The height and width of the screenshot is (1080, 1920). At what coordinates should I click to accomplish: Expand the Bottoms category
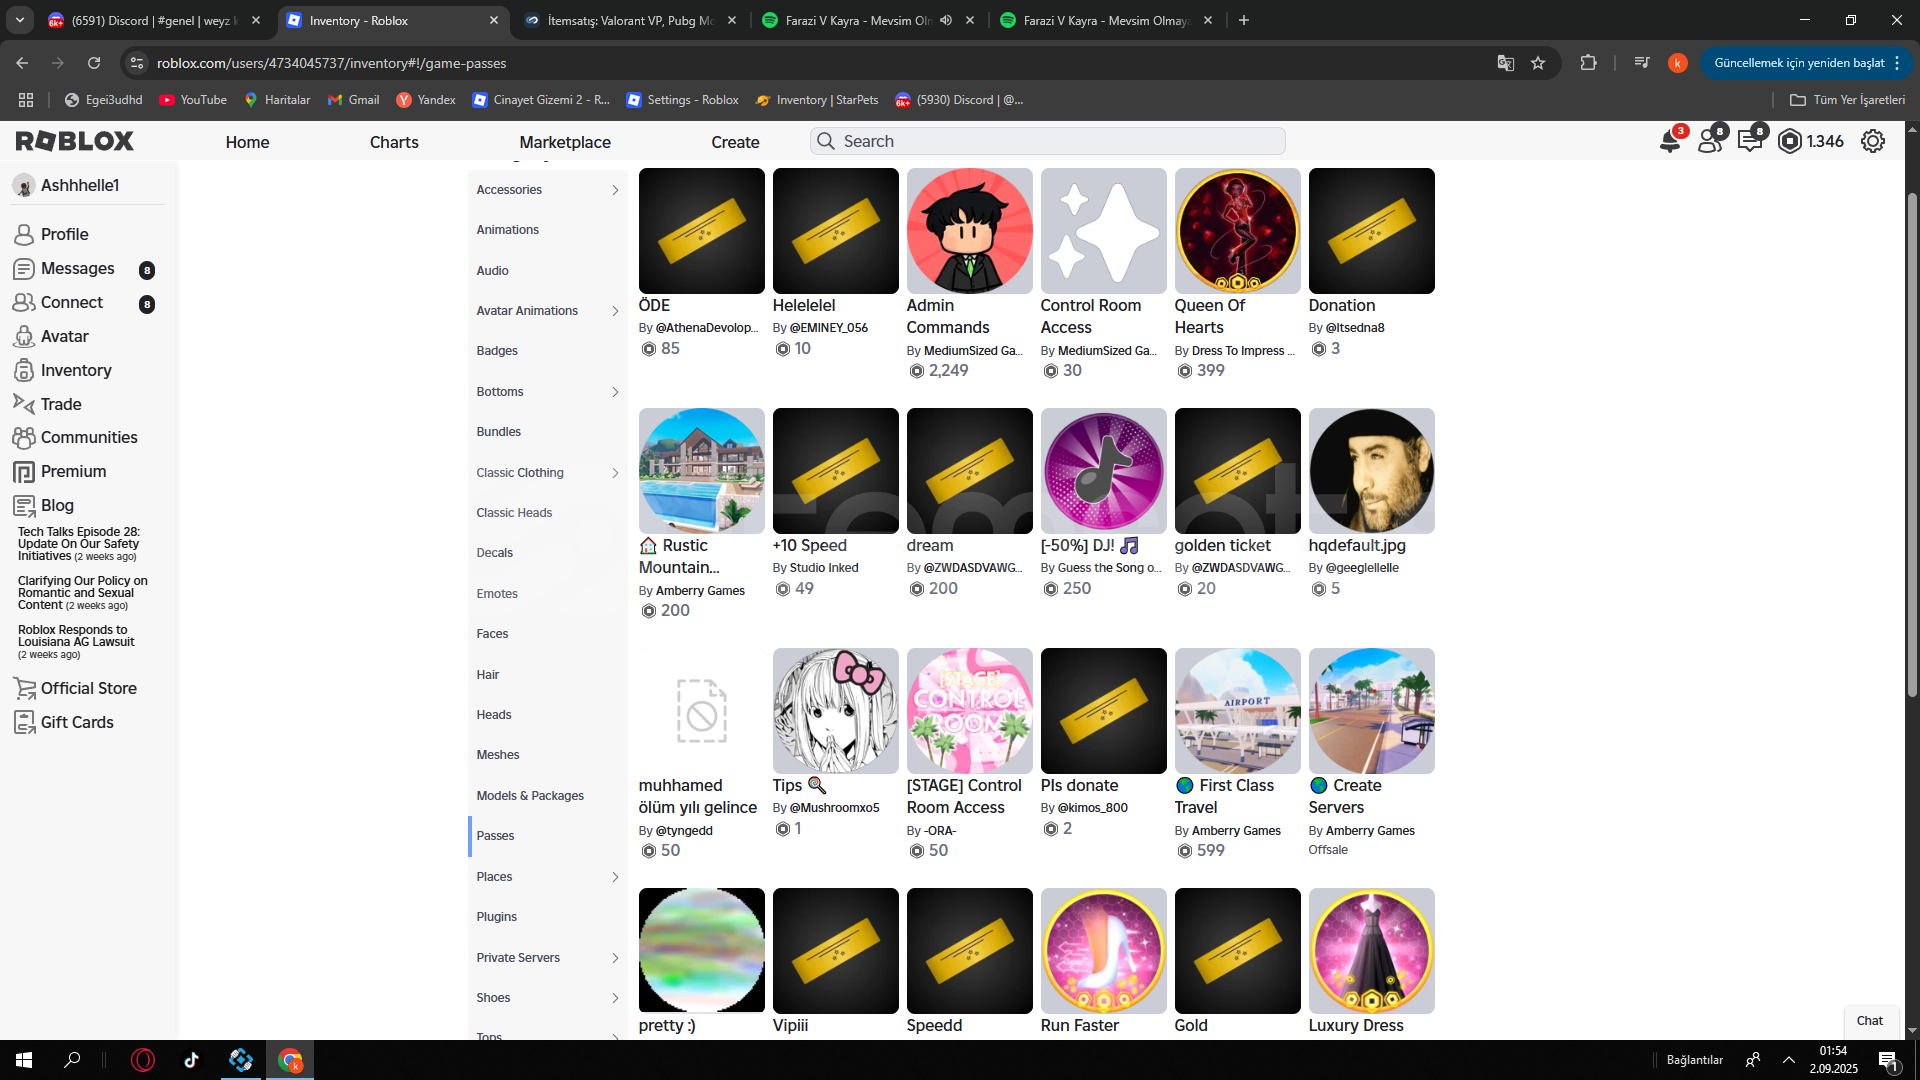(x=615, y=392)
